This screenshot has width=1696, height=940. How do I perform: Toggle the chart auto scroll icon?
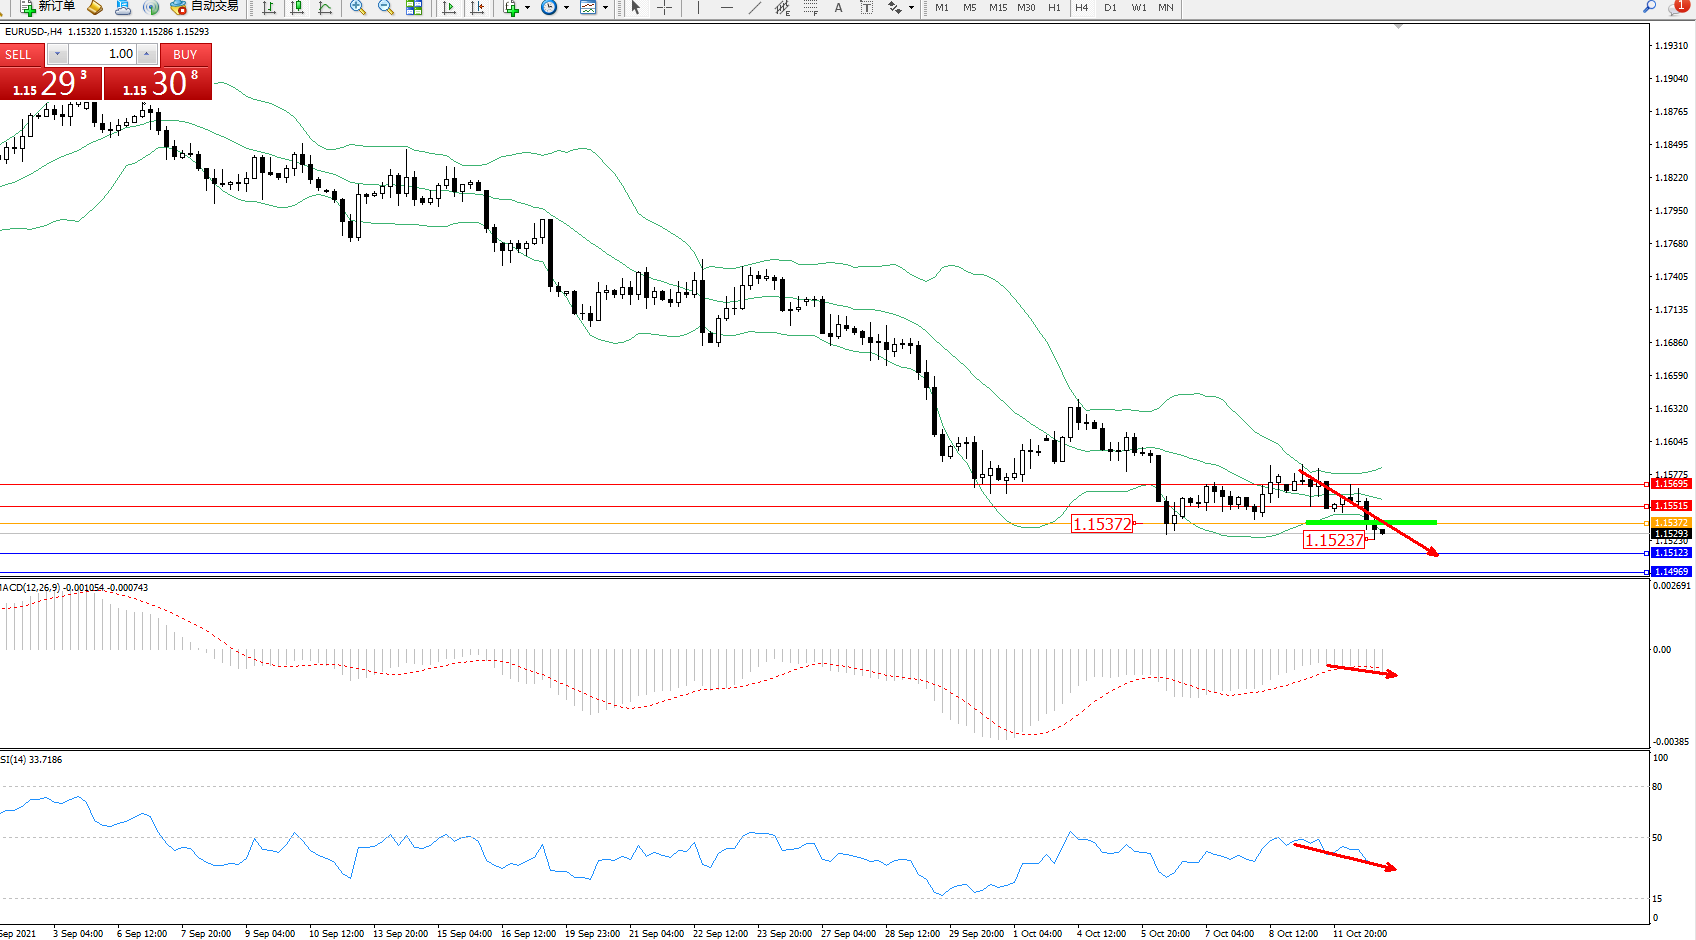click(x=449, y=8)
